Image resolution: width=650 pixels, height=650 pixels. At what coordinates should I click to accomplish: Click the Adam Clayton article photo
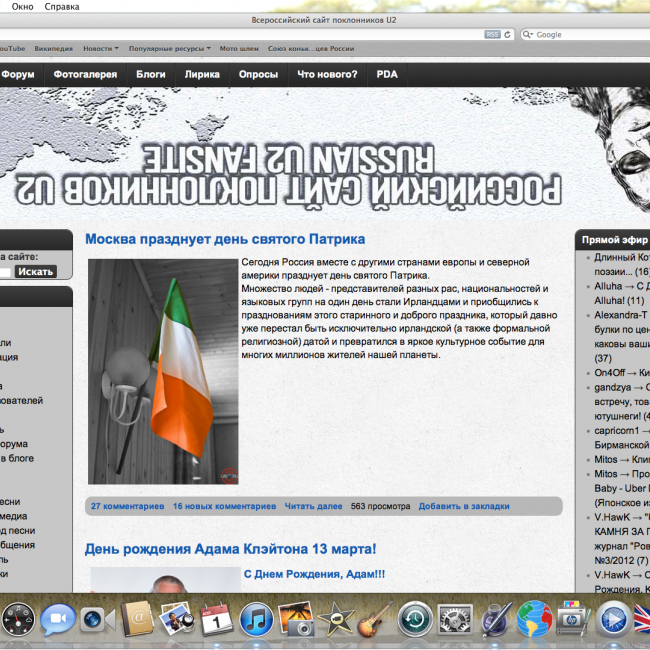tap(166, 580)
